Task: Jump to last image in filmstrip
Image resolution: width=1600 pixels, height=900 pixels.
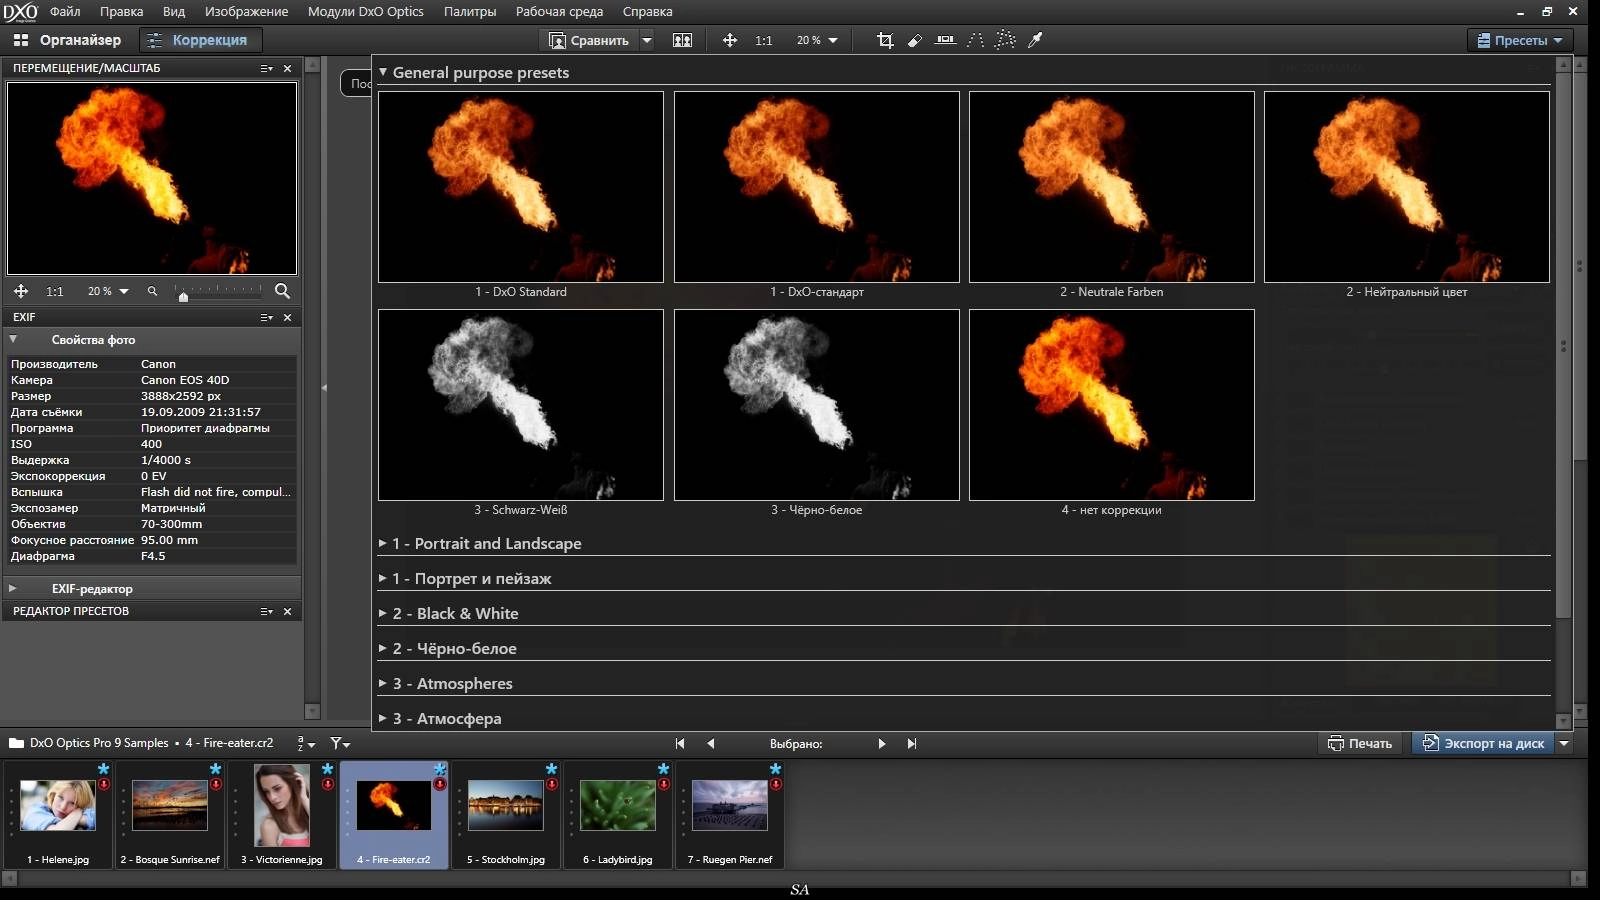Action: point(912,743)
